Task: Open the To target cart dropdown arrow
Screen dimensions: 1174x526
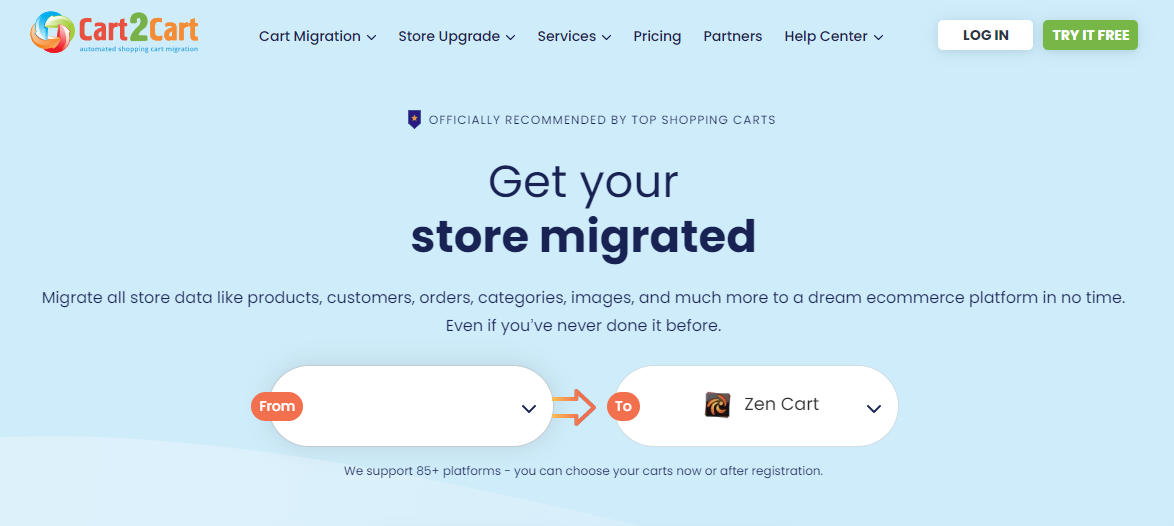Action: (x=874, y=409)
